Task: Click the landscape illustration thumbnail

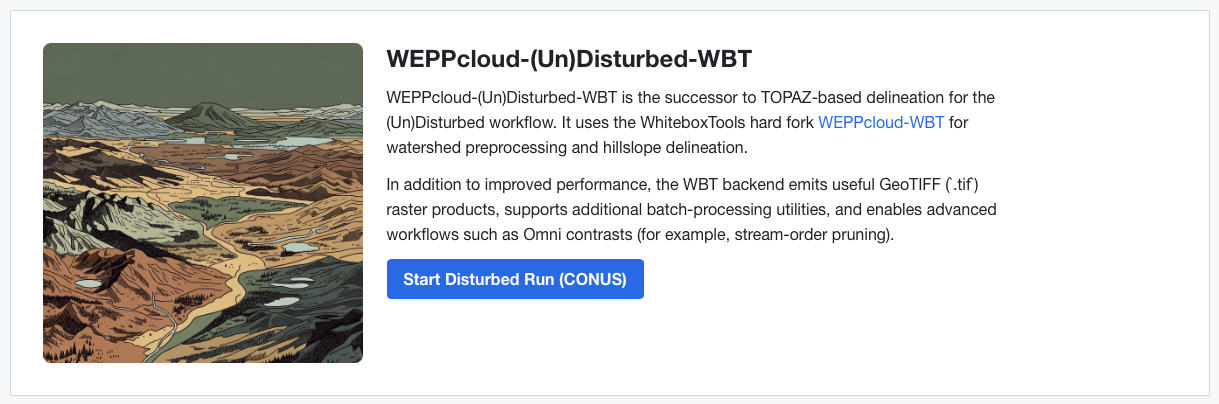Action: (203, 203)
